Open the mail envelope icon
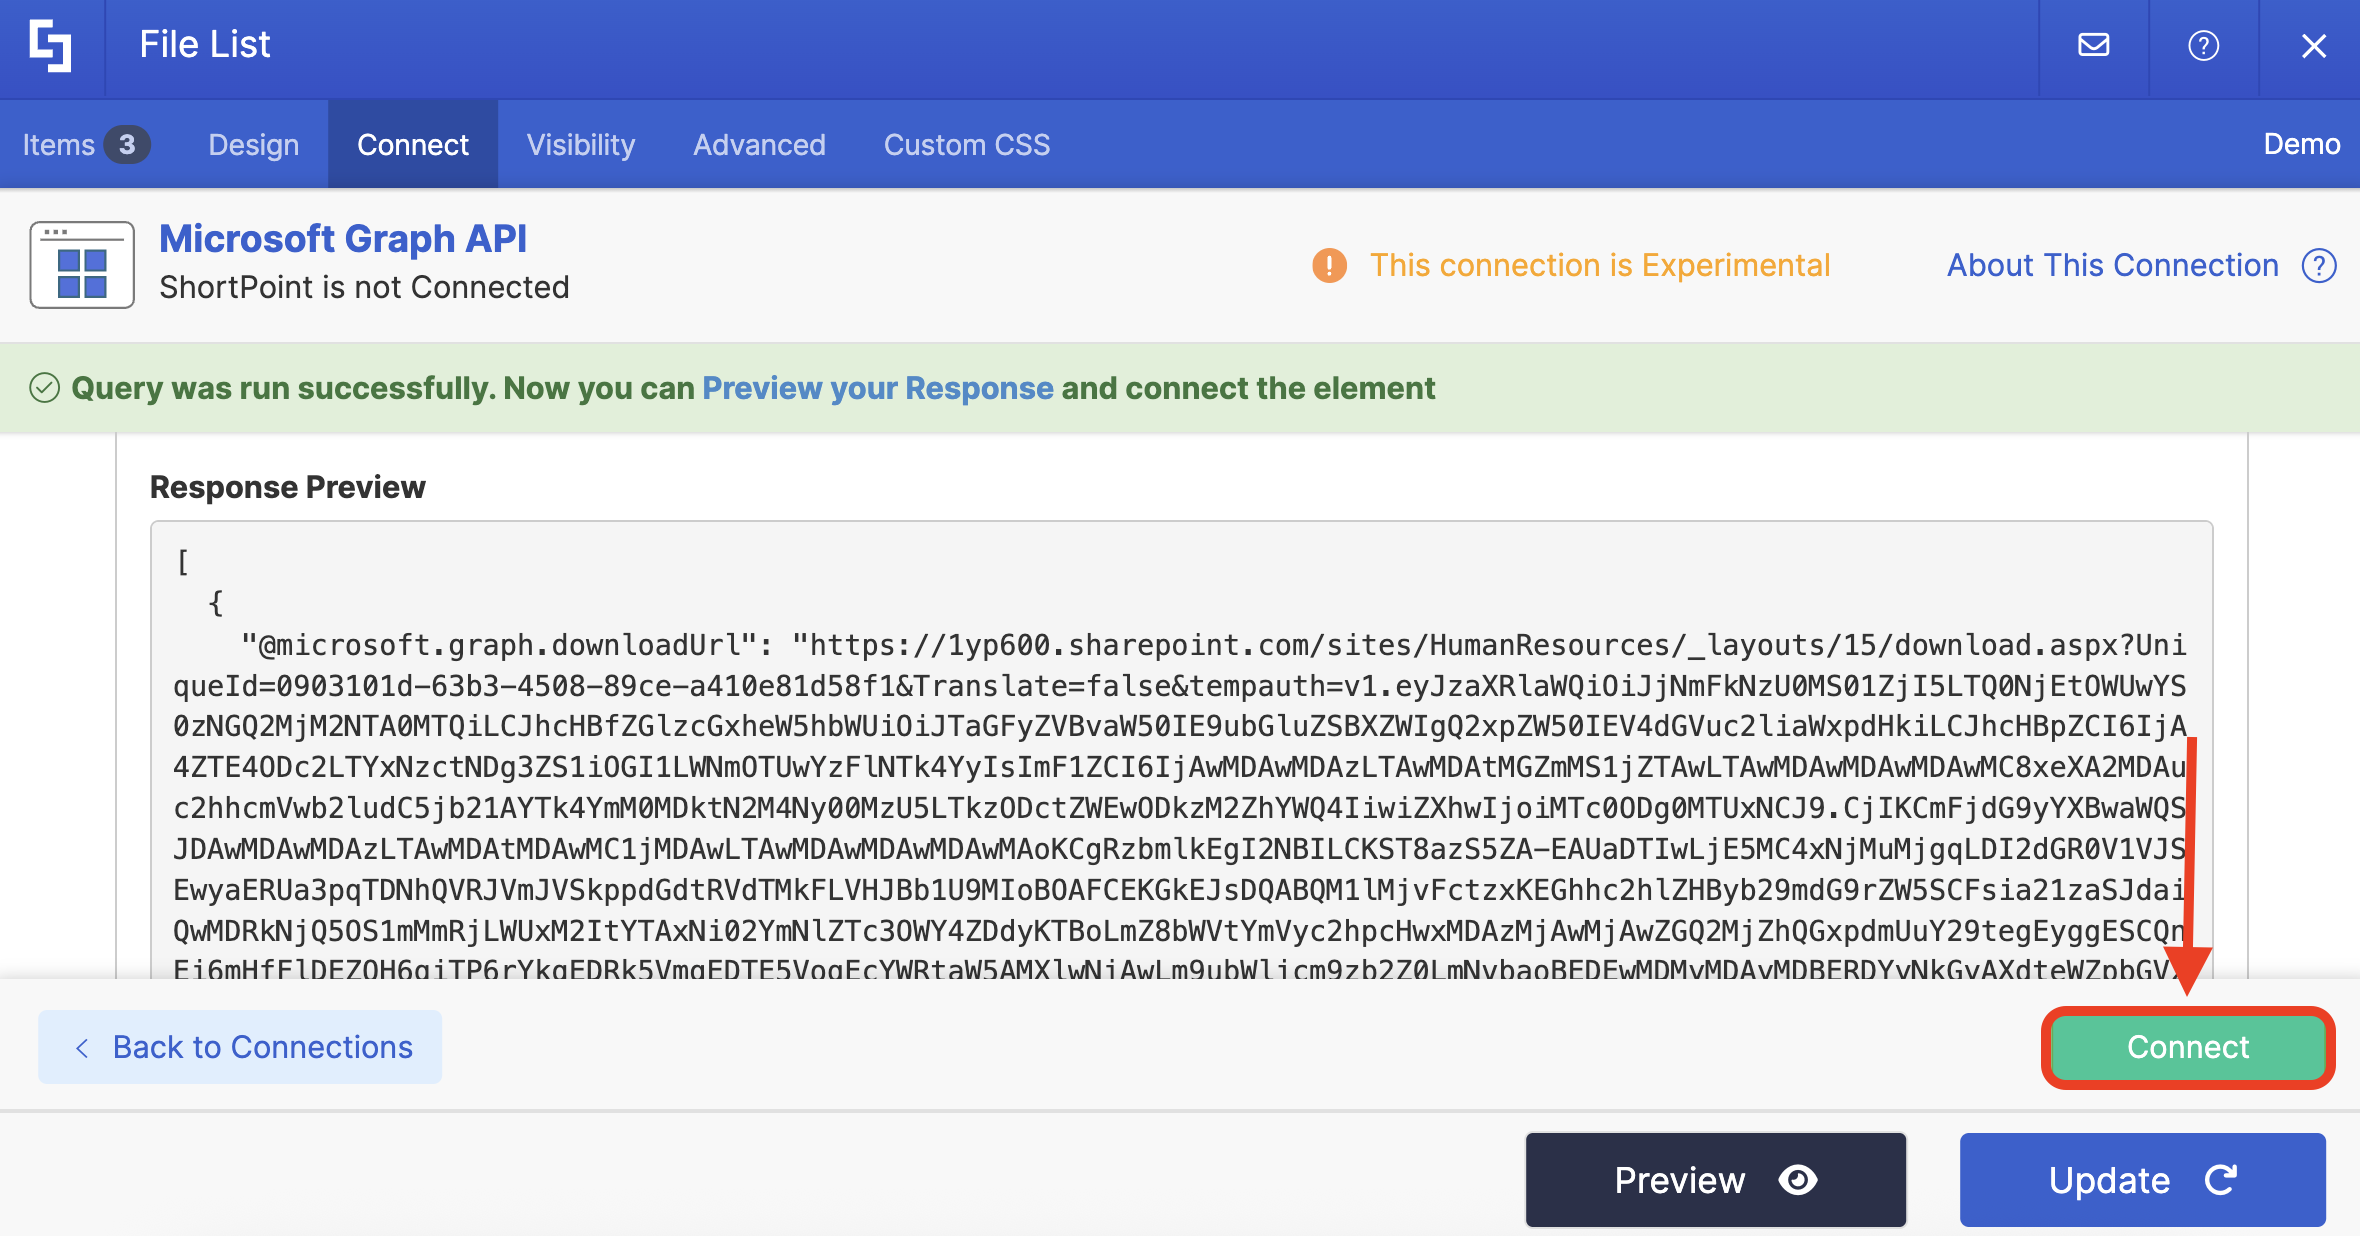 [2093, 46]
